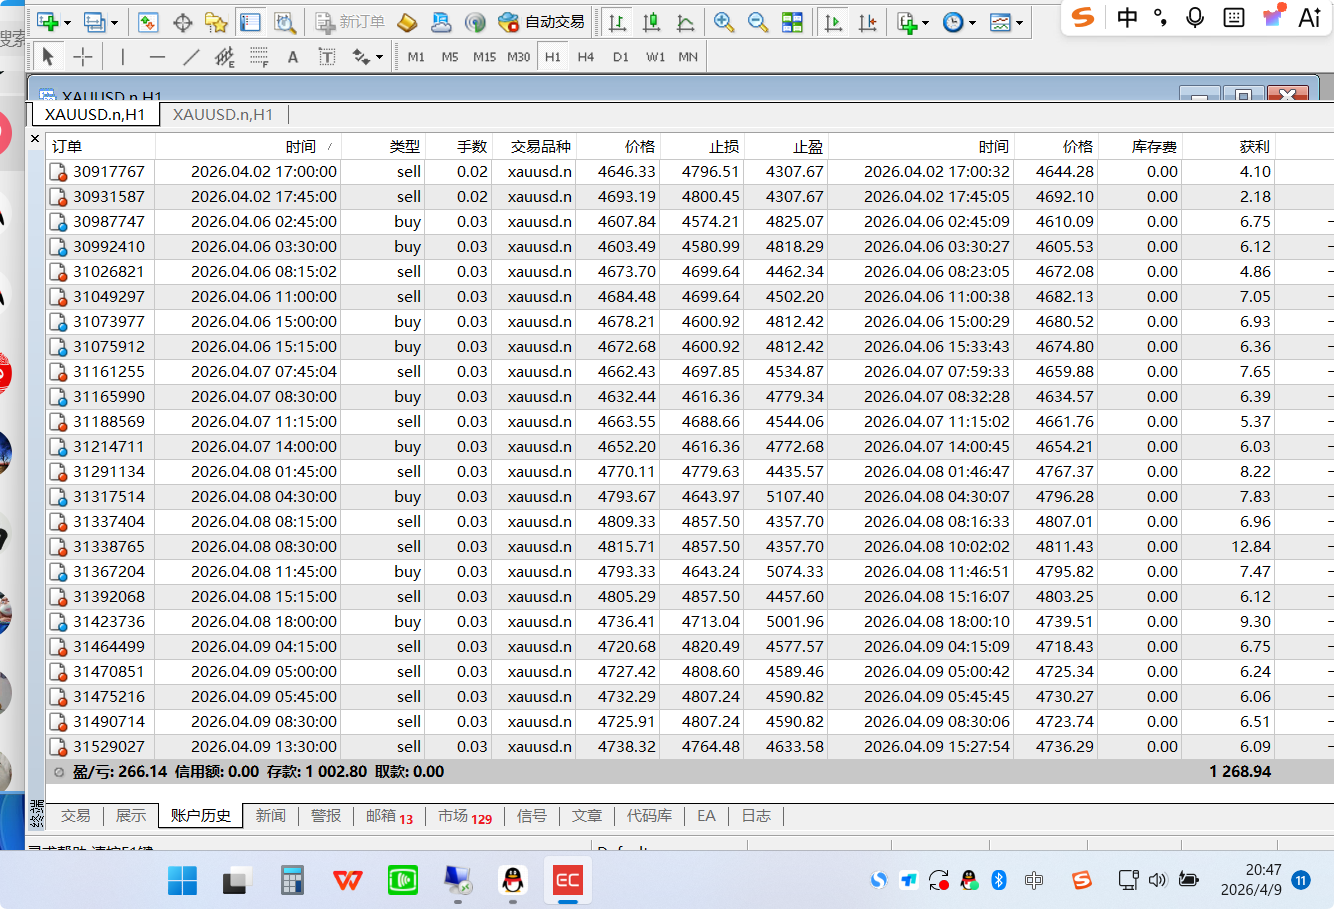Open the 邮箱 tab
This screenshot has height=909, width=1334.
click(x=389, y=816)
